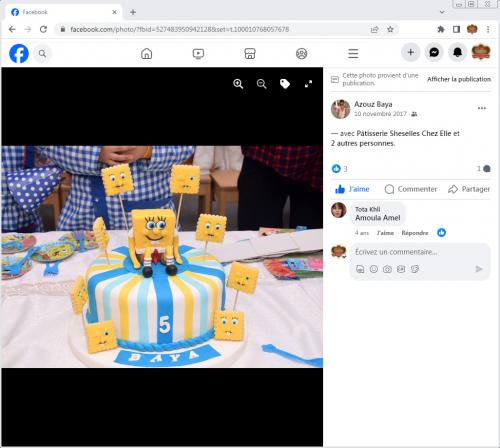The image size is (500, 448).
Task: Zoom in on the photo
Action: click(x=238, y=84)
